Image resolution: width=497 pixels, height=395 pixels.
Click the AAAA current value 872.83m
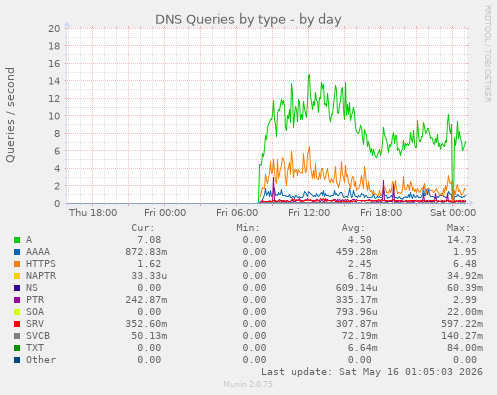[146, 252]
